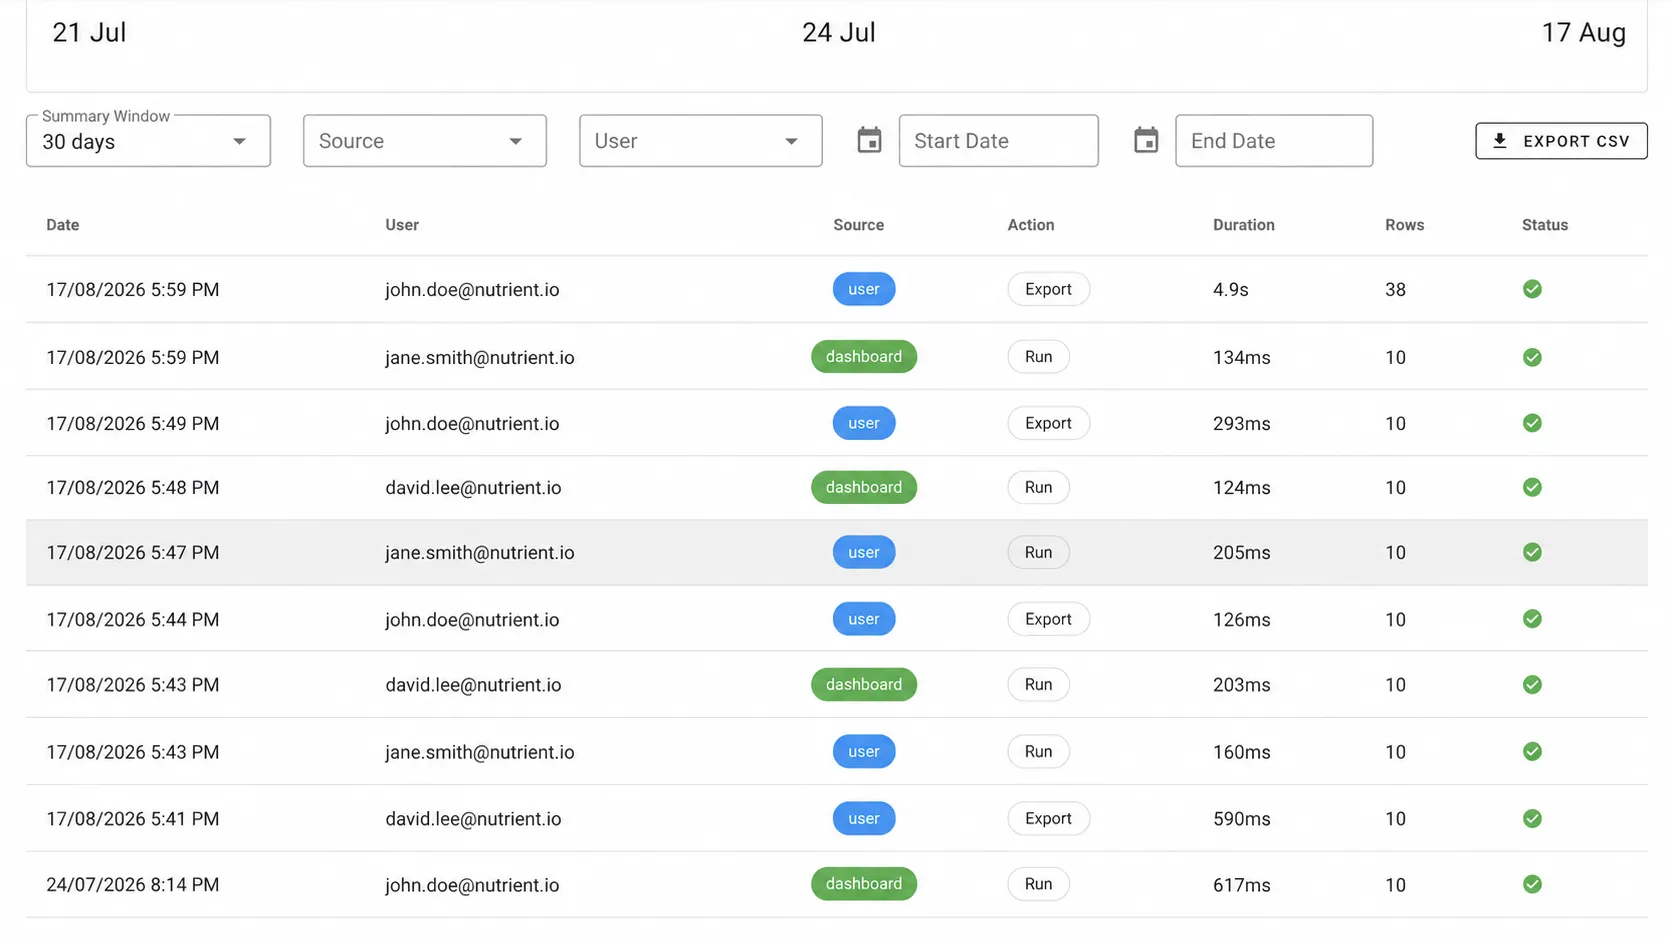
Task: Click the Source column header
Action: point(858,225)
